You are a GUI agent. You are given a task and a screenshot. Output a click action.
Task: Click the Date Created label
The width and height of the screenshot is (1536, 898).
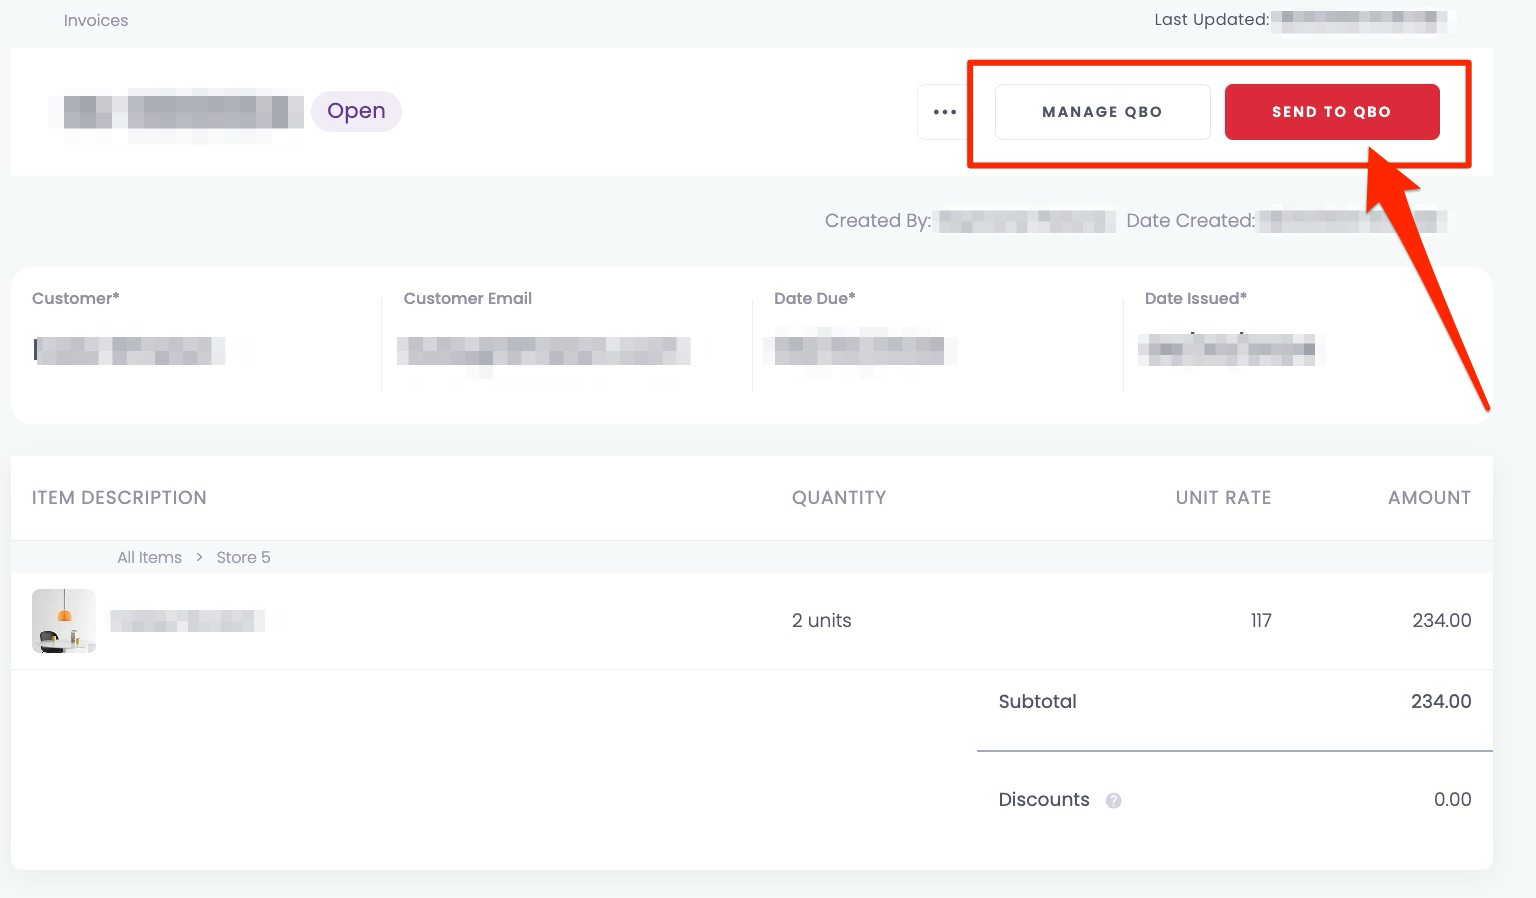[x=1190, y=220]
